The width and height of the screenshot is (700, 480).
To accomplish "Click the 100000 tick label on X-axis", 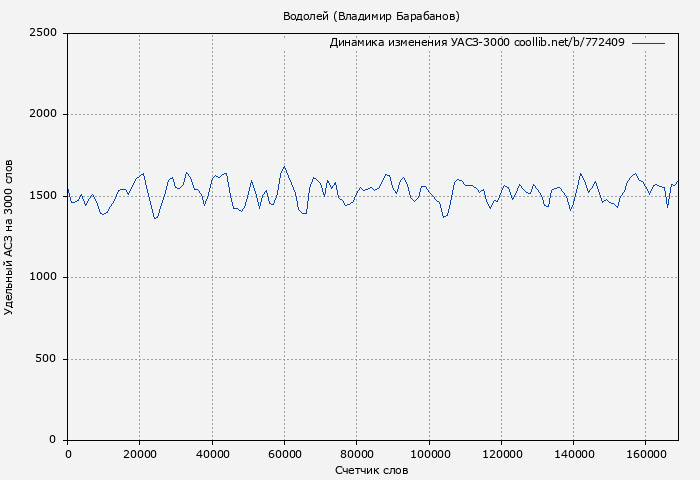I will 428,454.
